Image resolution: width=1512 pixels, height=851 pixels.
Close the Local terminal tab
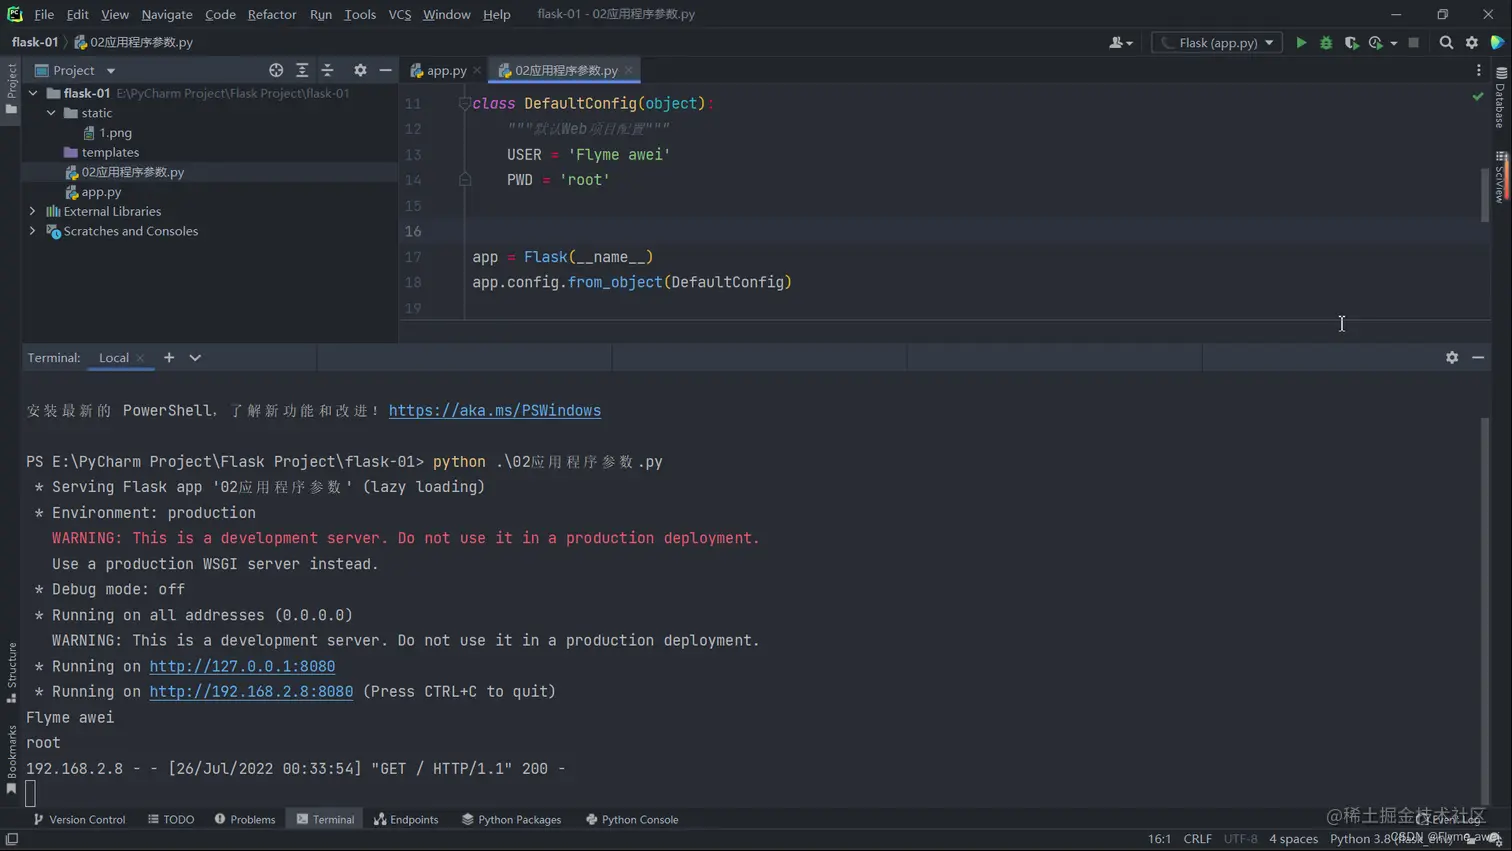pyautogui.click(x=141, y=358)
